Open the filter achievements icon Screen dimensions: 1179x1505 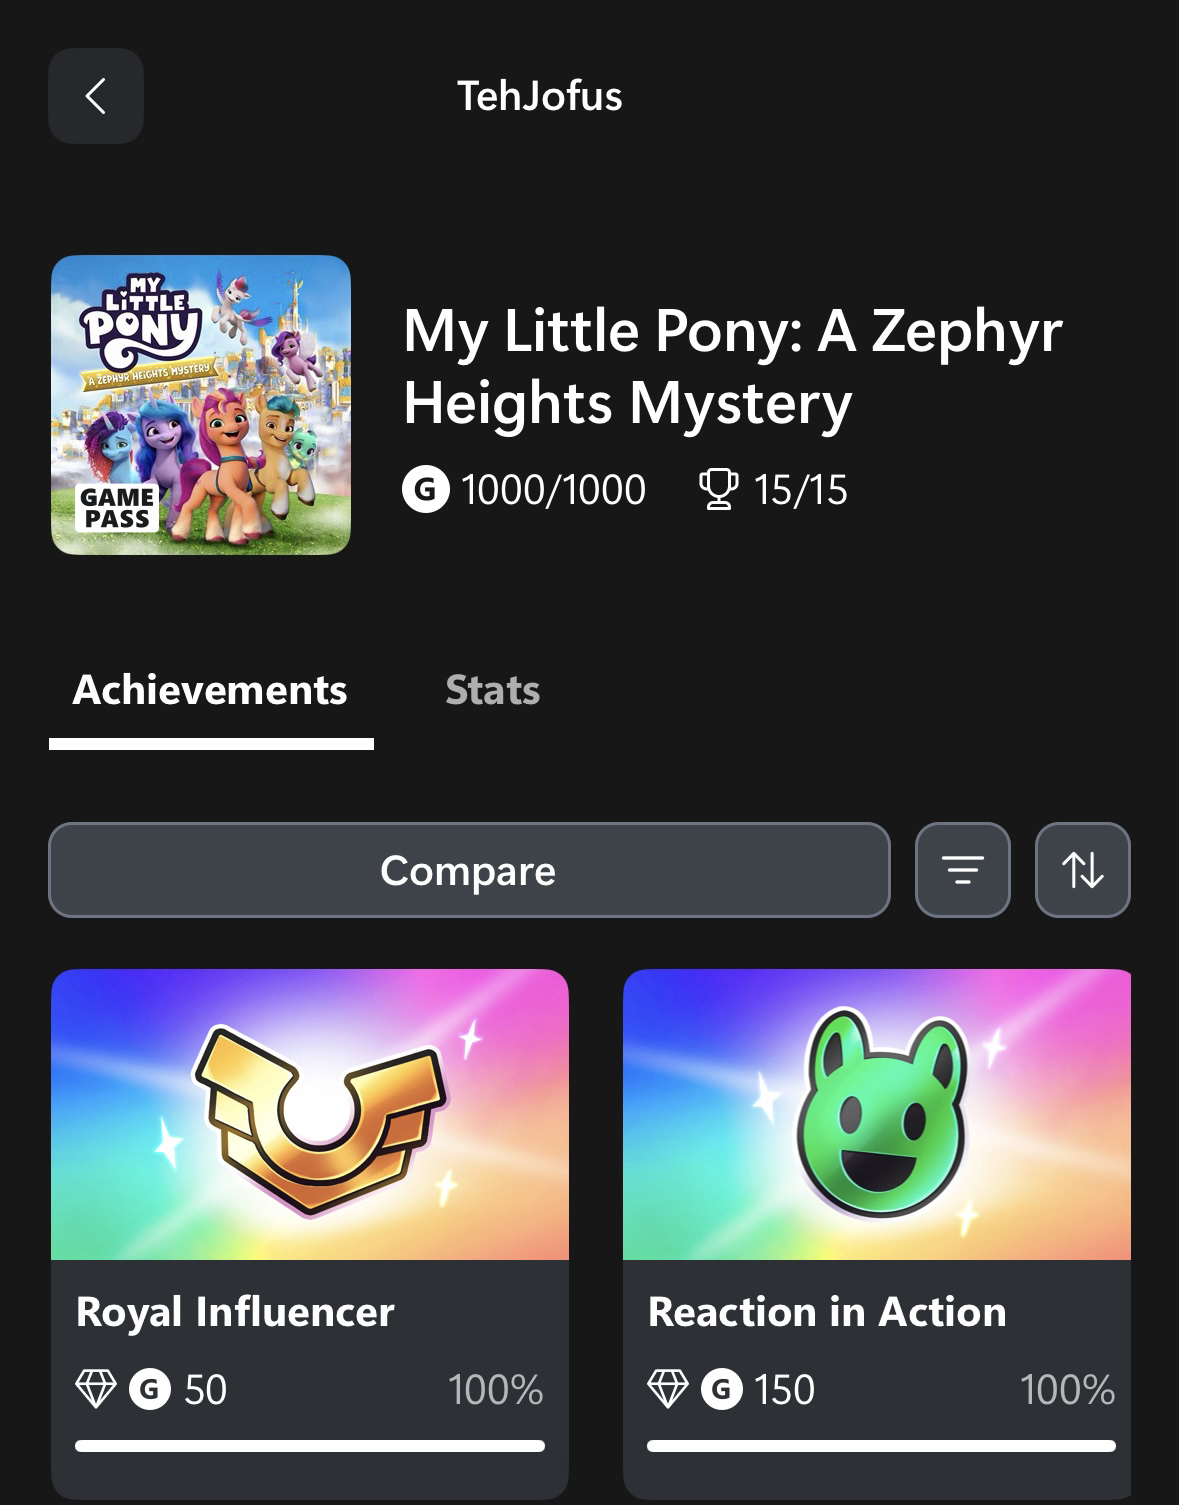(962, 870)
